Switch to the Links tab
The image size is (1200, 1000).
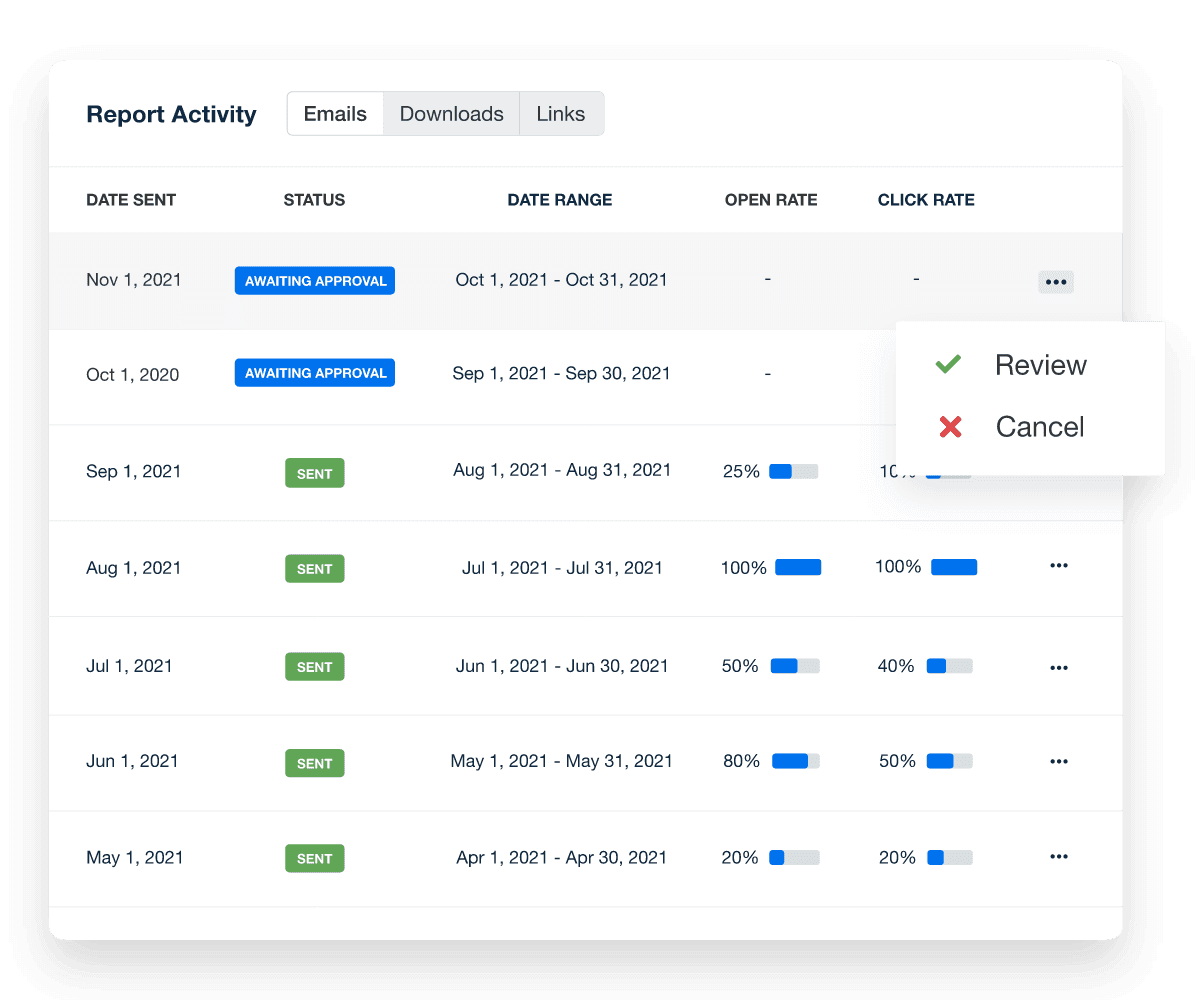[x=561, y=113]
